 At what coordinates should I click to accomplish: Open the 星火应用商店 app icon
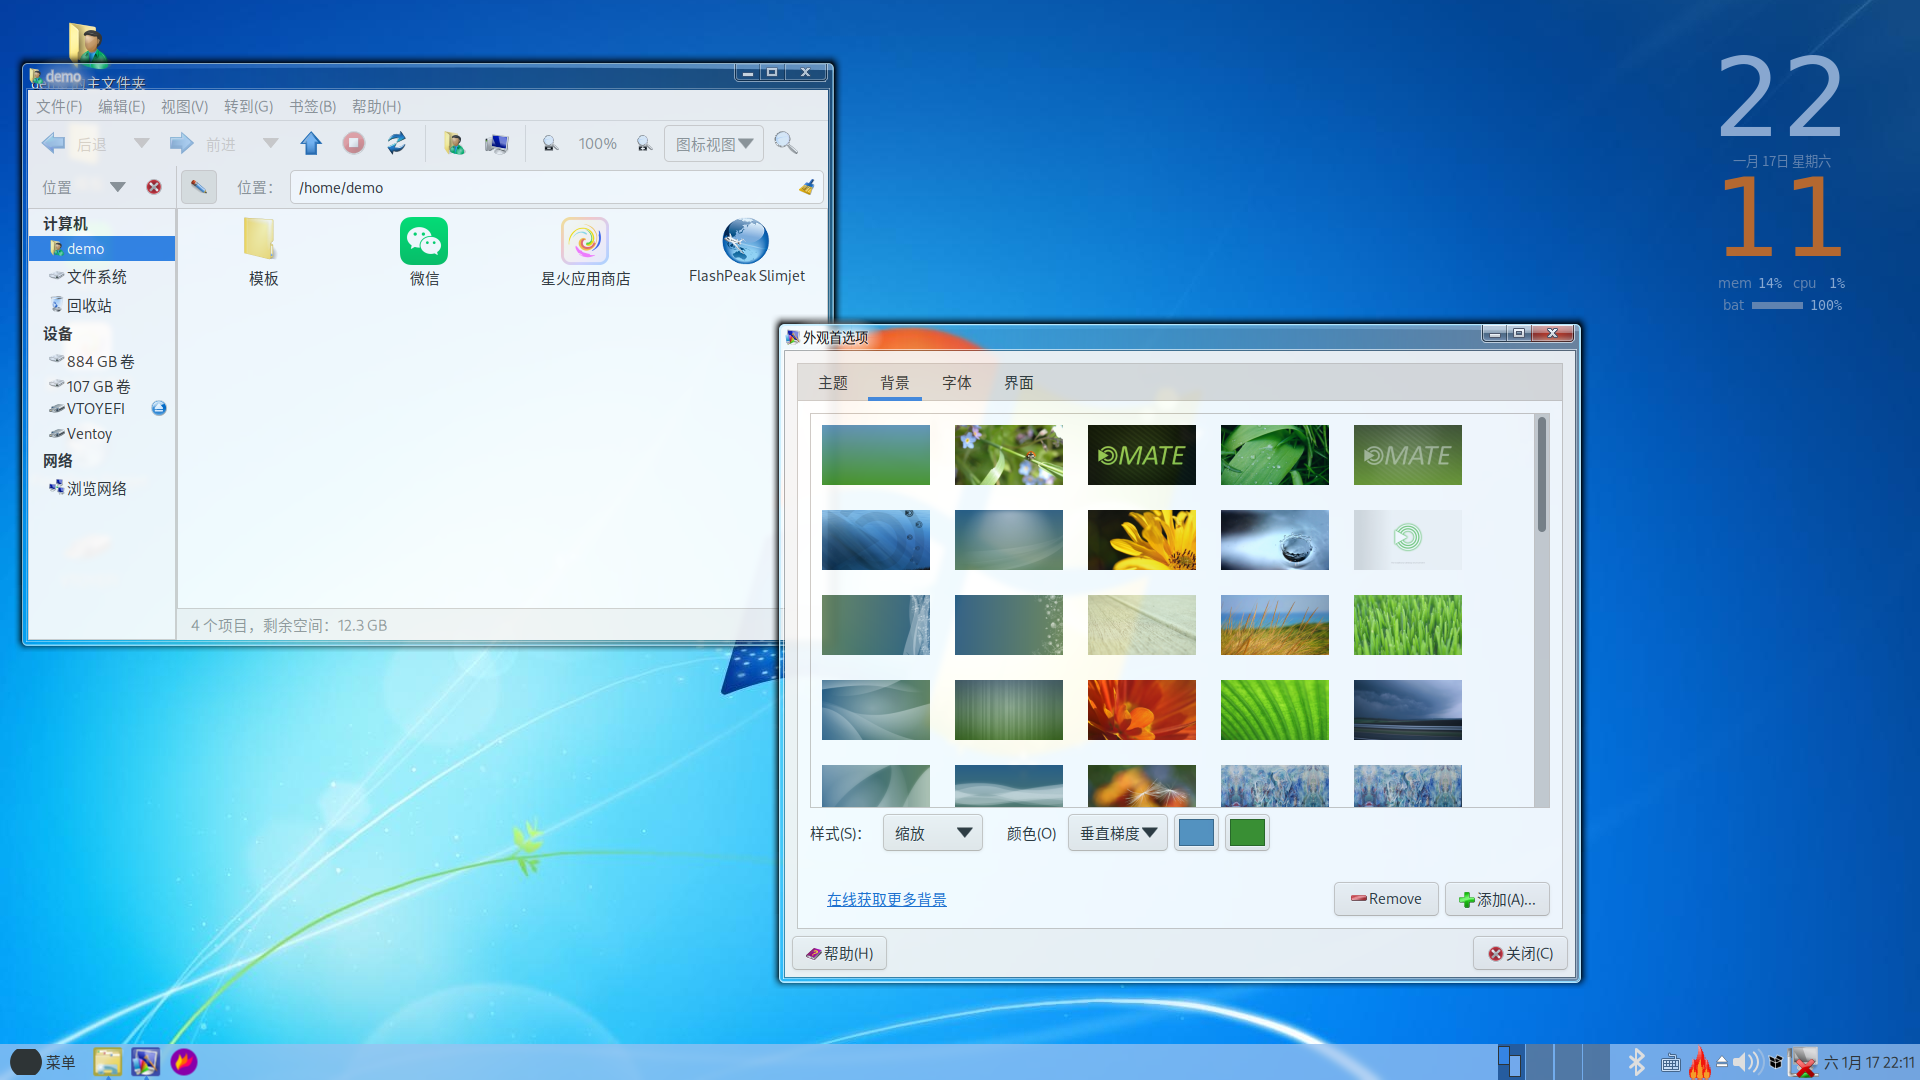click(585, 242)
